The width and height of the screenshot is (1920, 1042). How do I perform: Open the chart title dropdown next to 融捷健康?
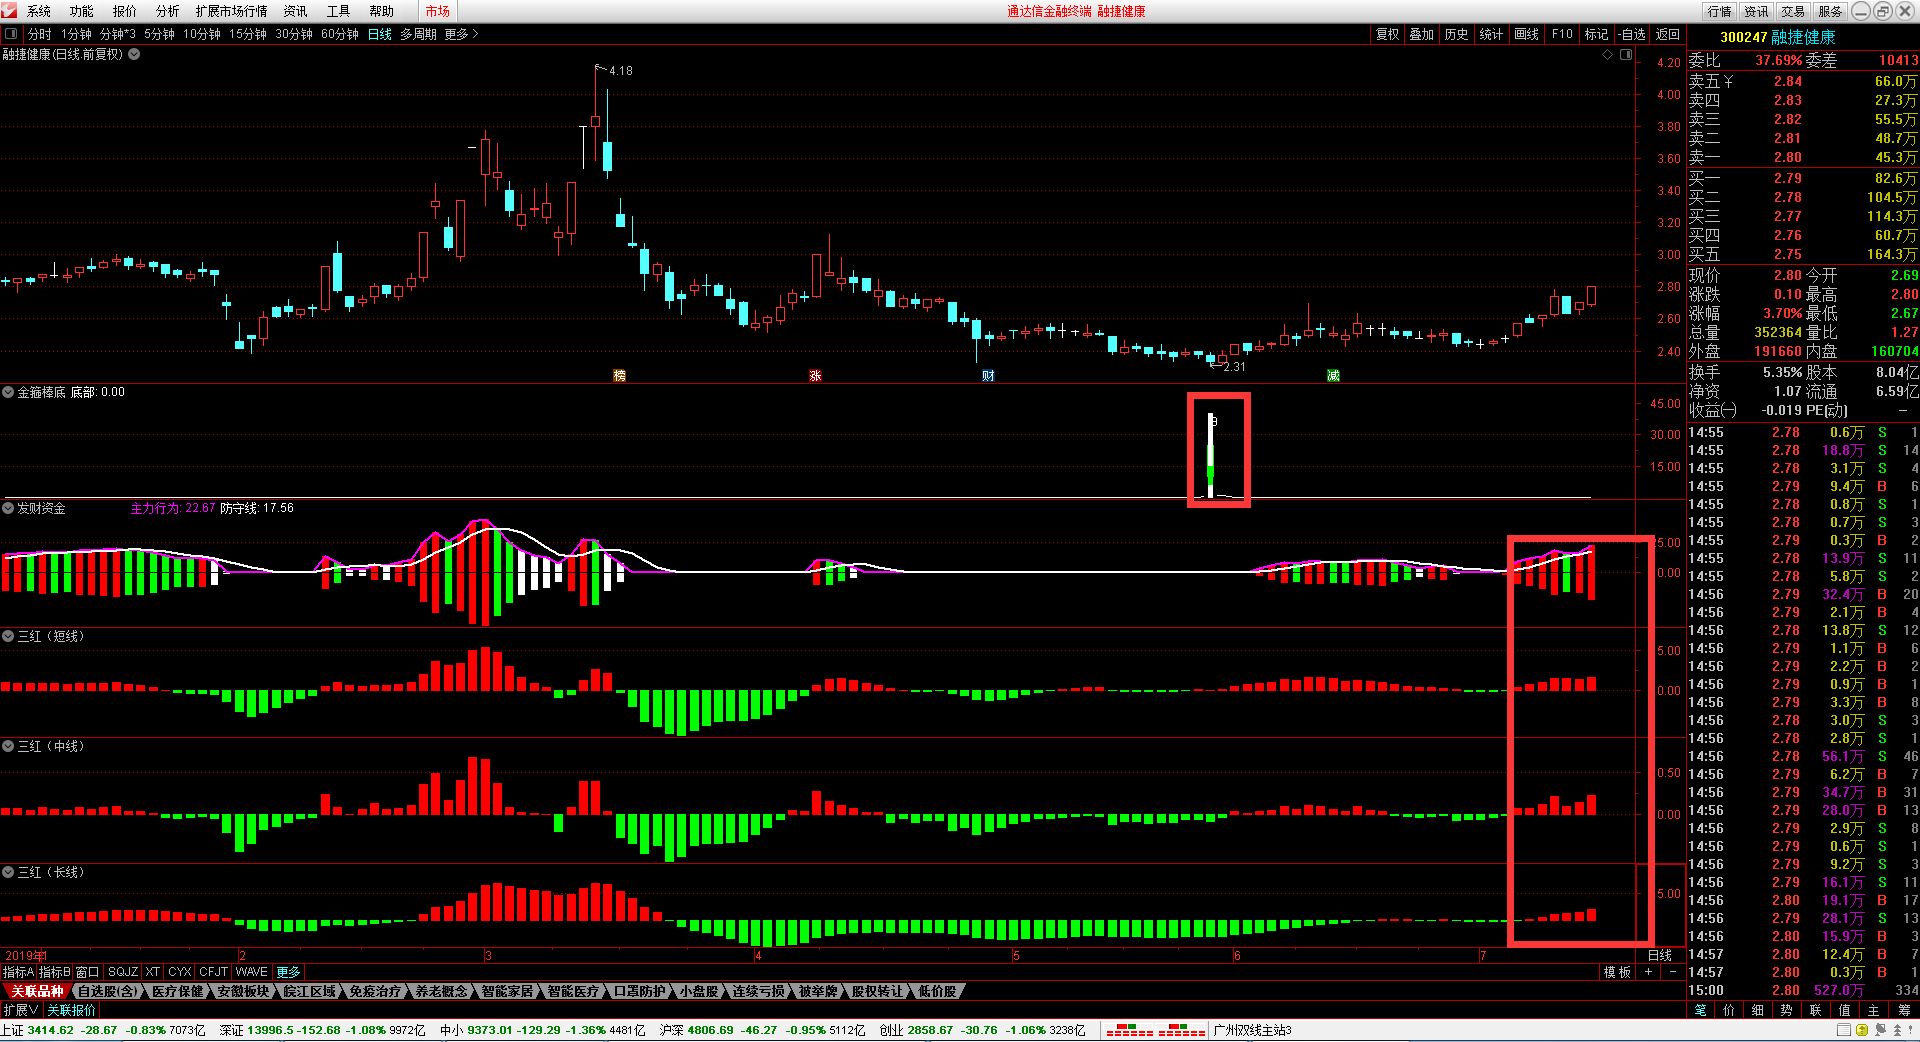[134, 54]
